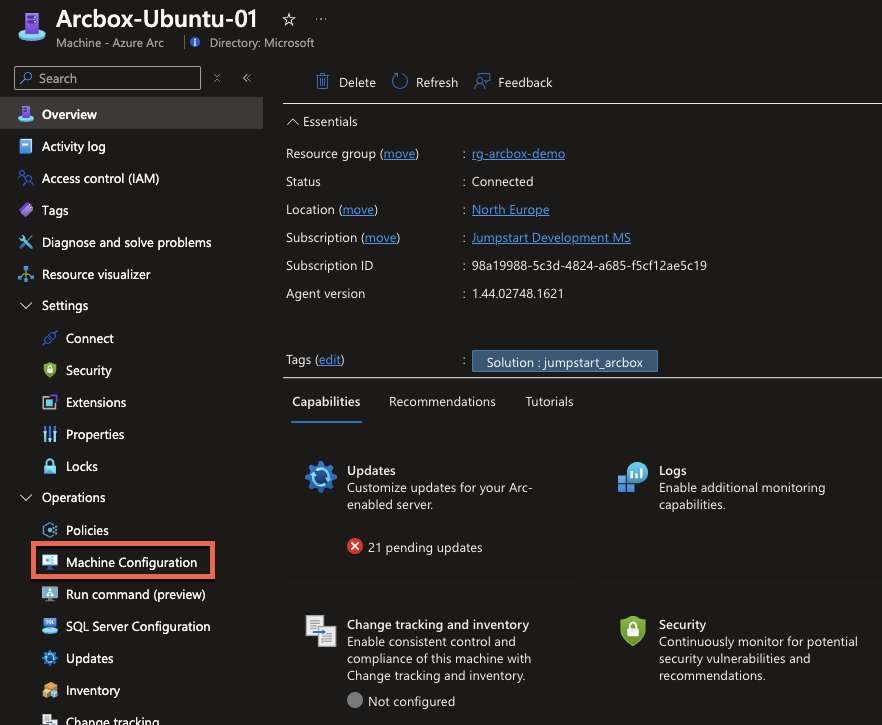Viewport: 882px width, 725px height.
Task: Click the Activity log icon
Action: [26, 146]
